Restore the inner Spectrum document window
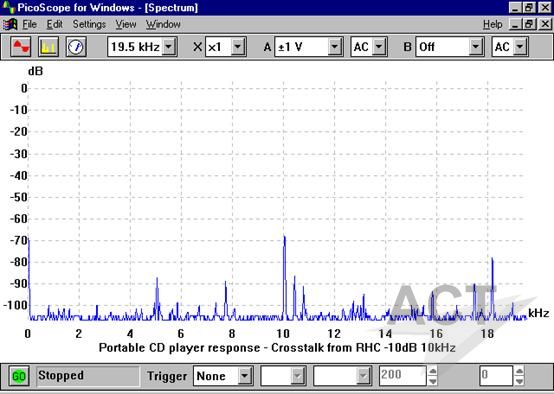554x394 pixels. click(530, 24)
